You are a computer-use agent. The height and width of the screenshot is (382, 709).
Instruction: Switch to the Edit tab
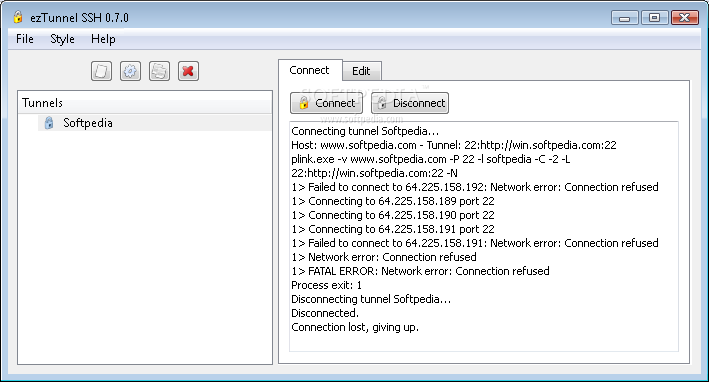tap(361, 71)
